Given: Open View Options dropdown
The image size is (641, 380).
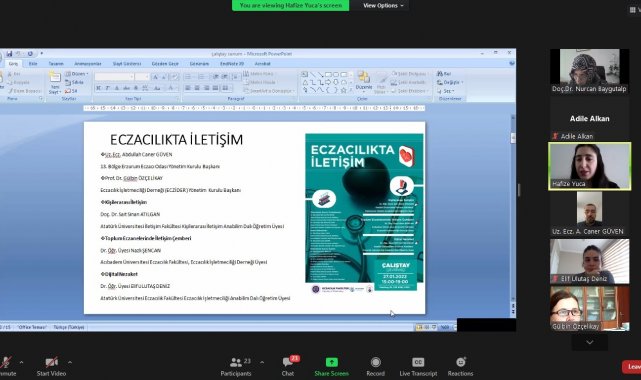Looking at the screenshot, I should pos(383,5).
